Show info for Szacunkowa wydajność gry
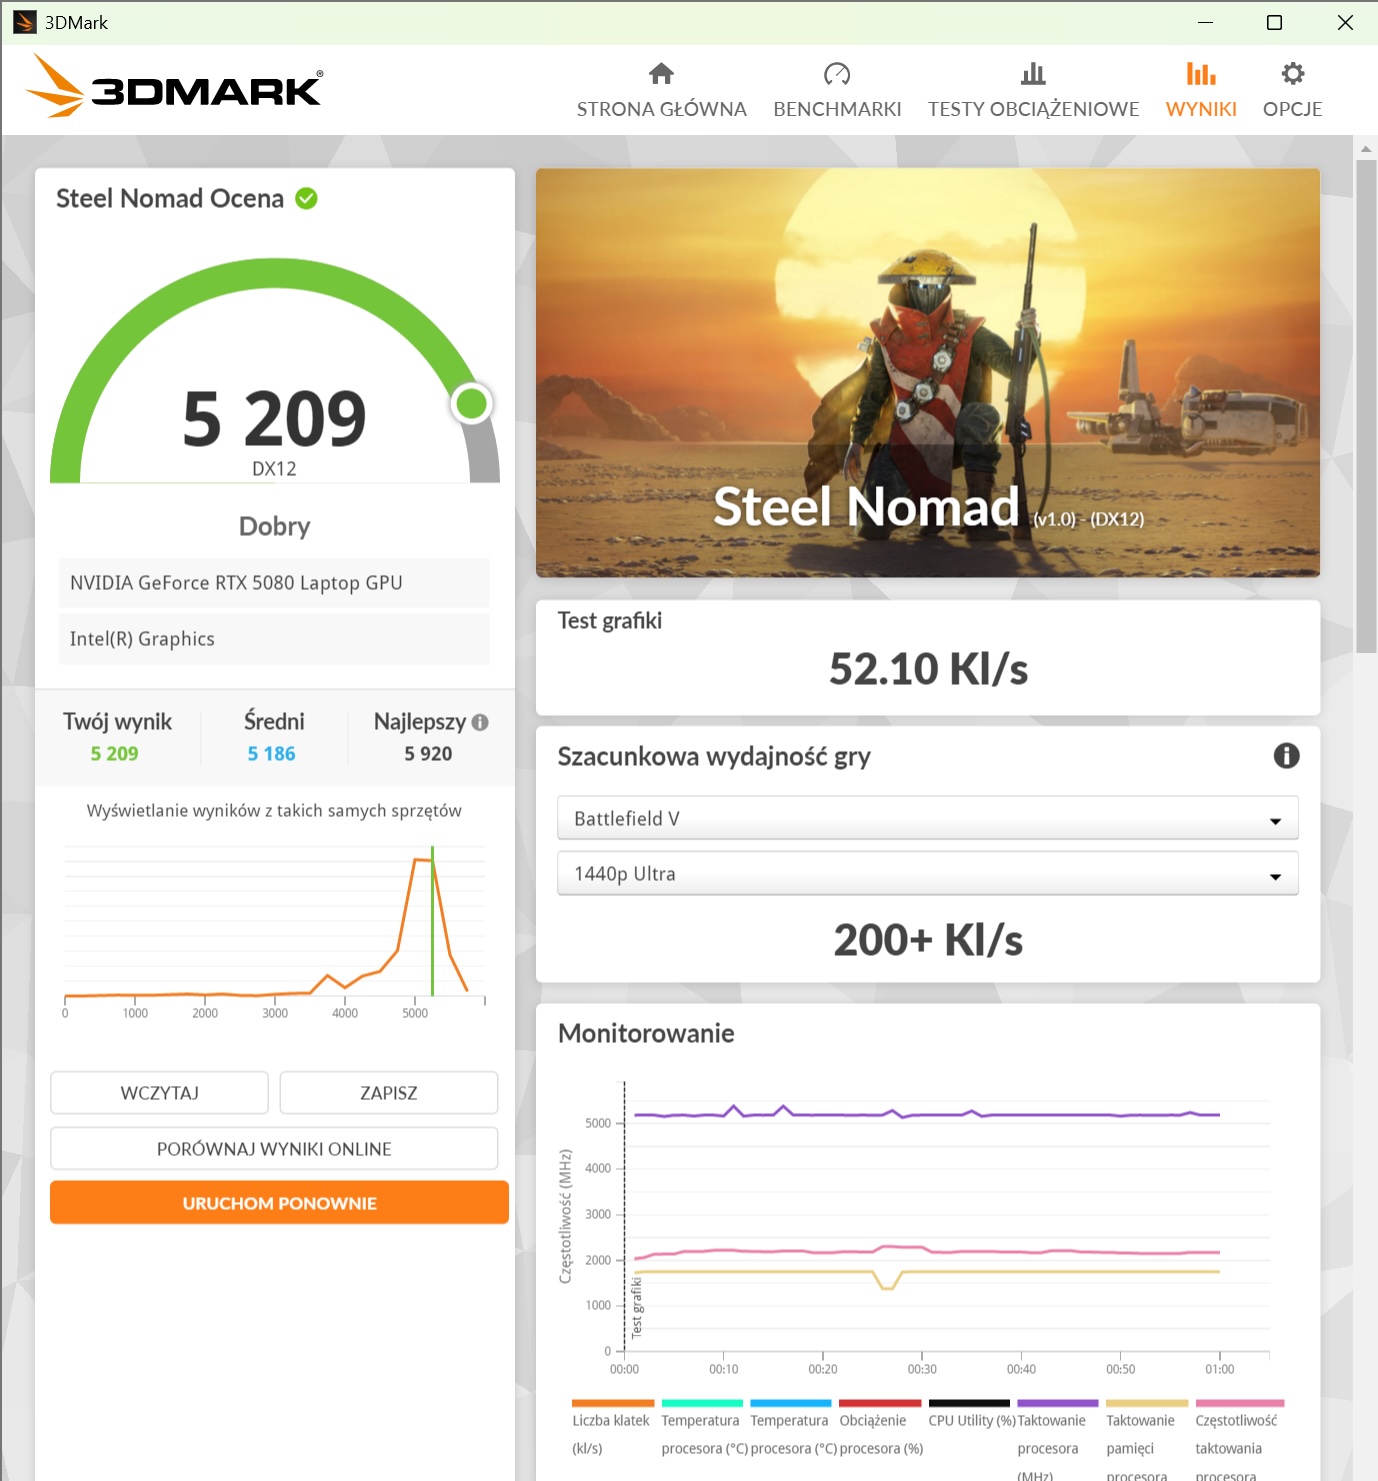 [x=1286, y=756]
